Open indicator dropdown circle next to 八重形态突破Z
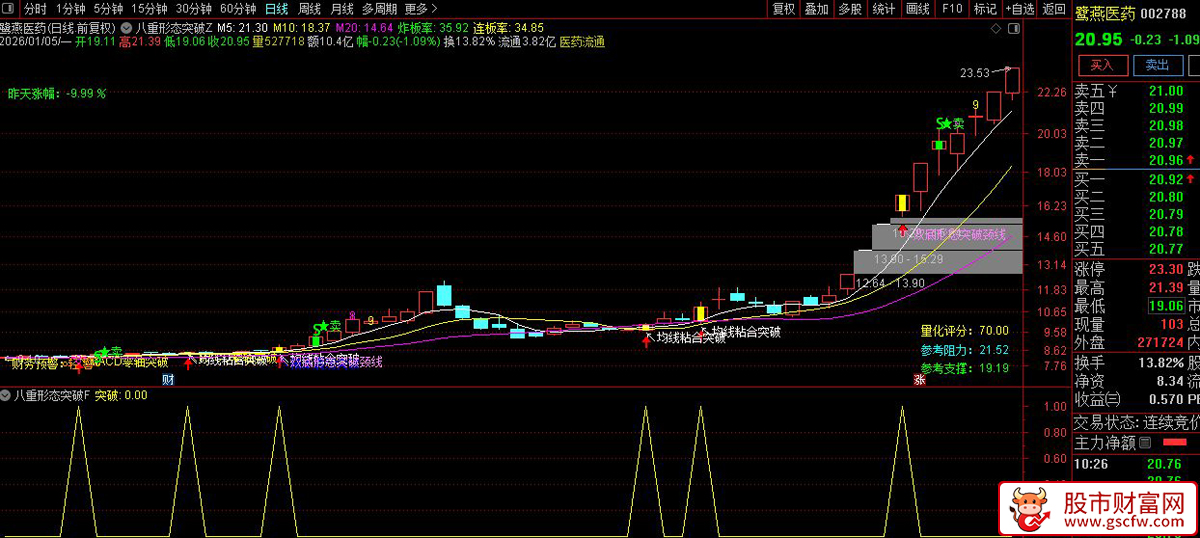Image resolution: width=1200 pixels, height=538 pixels. coord(124,26)
